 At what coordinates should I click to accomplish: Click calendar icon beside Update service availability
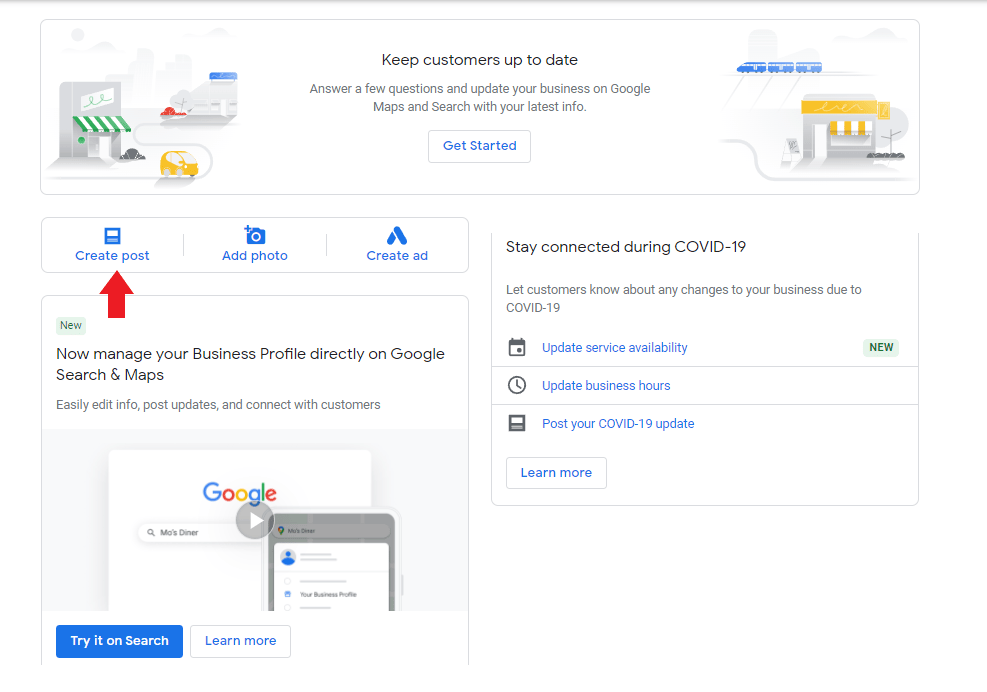coord(517,348)
